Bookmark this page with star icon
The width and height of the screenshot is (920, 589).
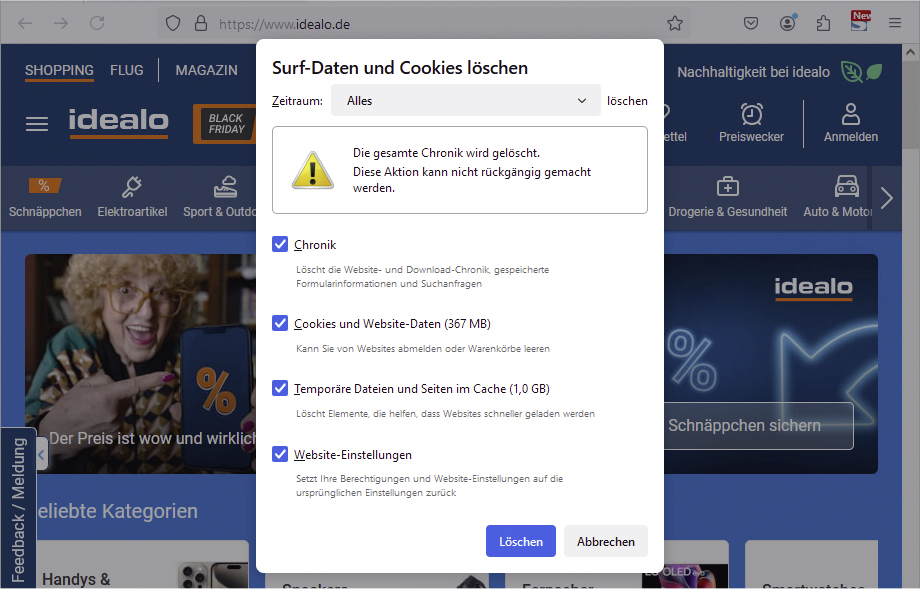(x=675, y=23)
